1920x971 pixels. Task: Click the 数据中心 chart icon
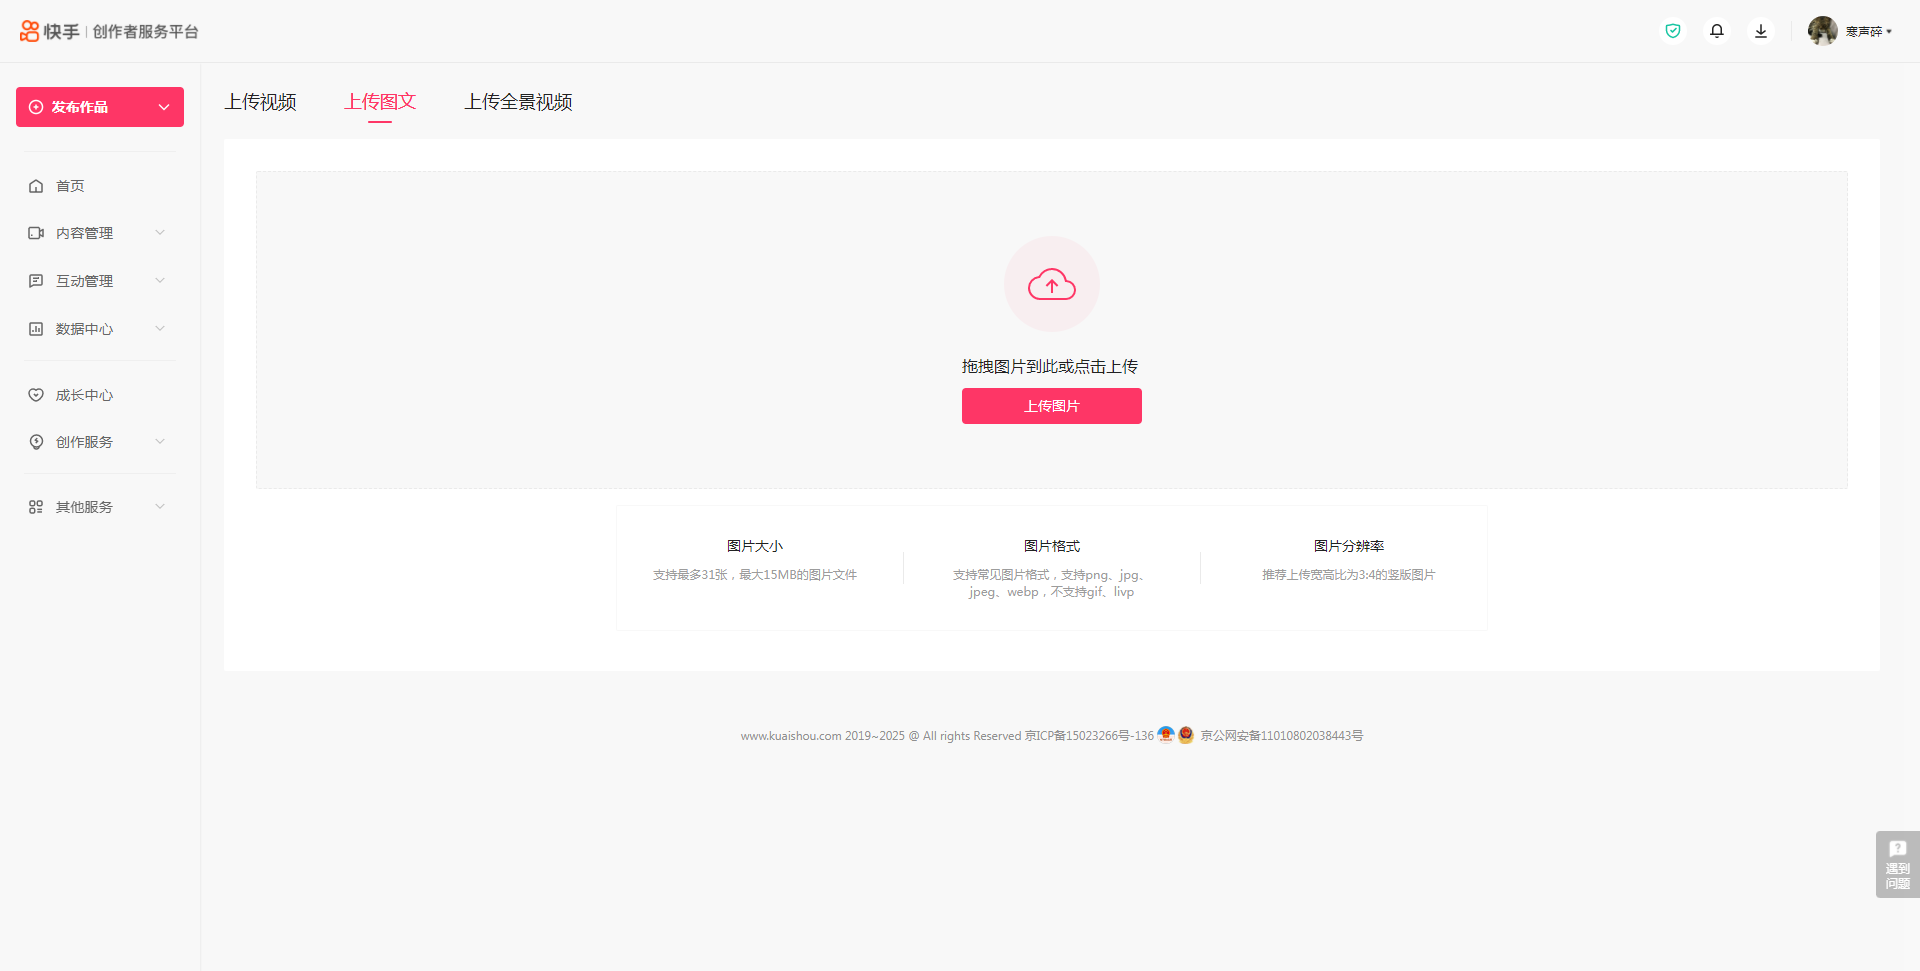[x=36, y=329]
